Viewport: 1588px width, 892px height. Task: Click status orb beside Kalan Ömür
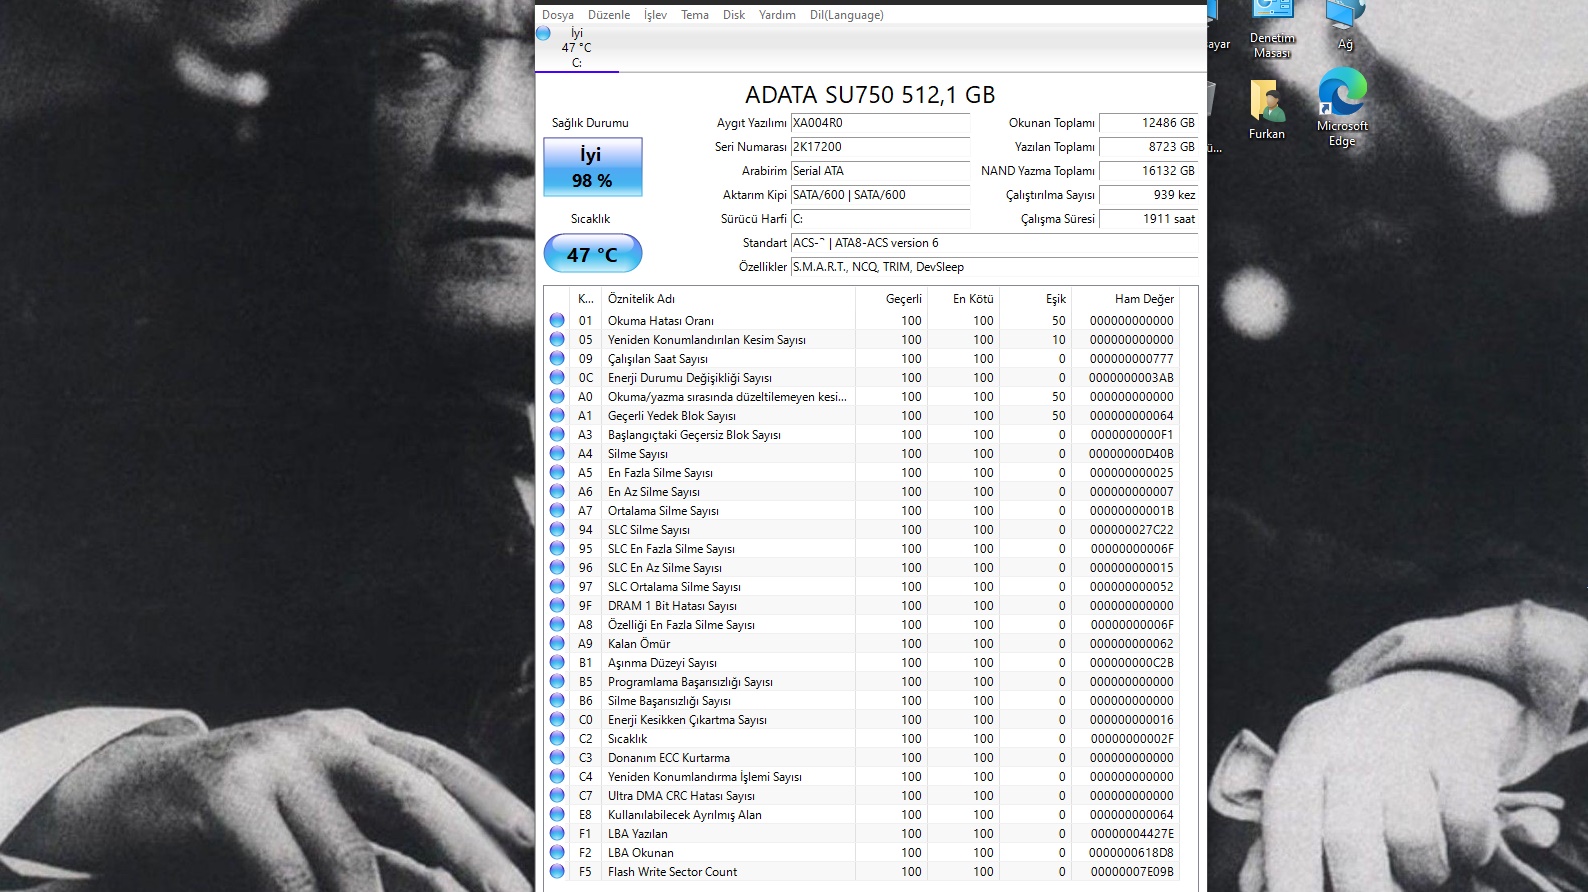[557, 643]
